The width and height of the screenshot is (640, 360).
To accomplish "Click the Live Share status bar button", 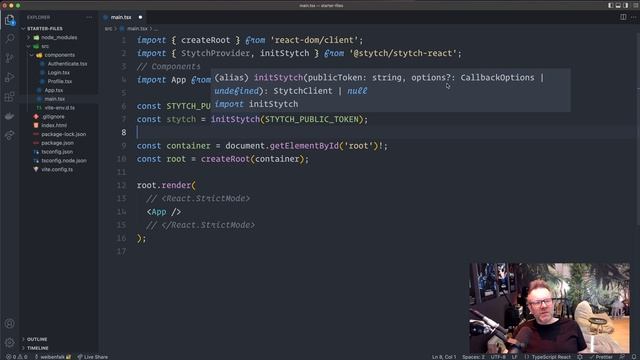I will (x=93, y=357).
